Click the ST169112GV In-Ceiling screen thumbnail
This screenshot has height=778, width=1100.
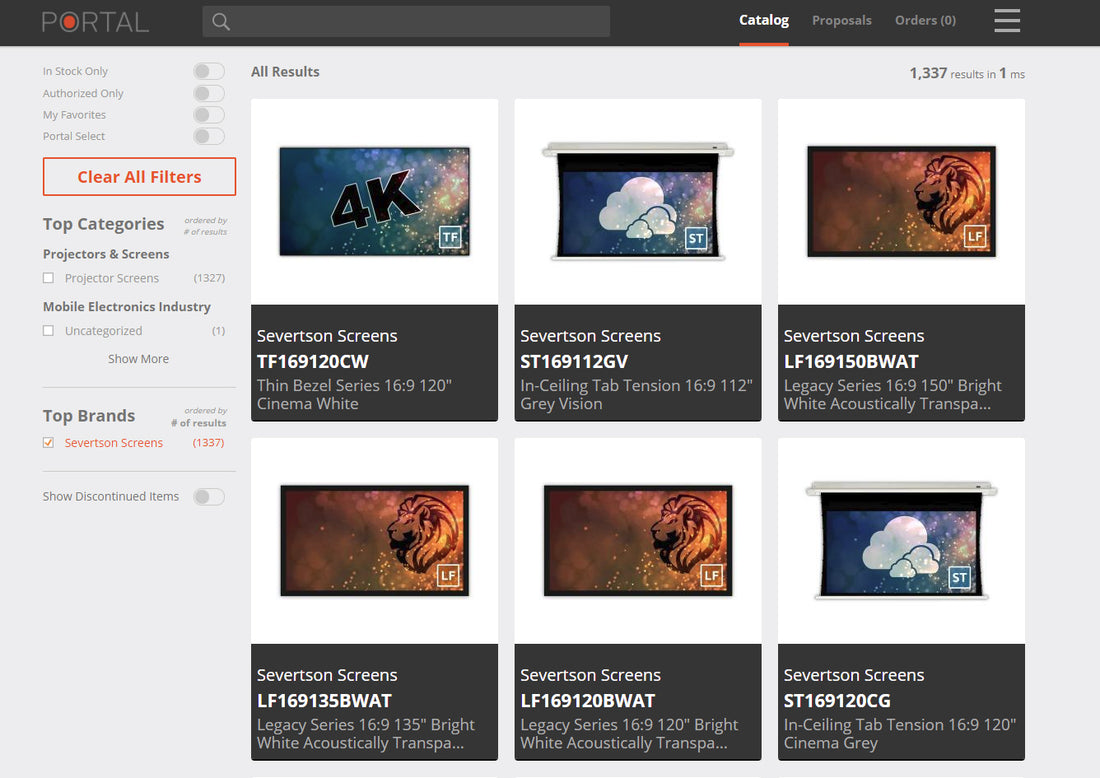click(x=637, y=200)
